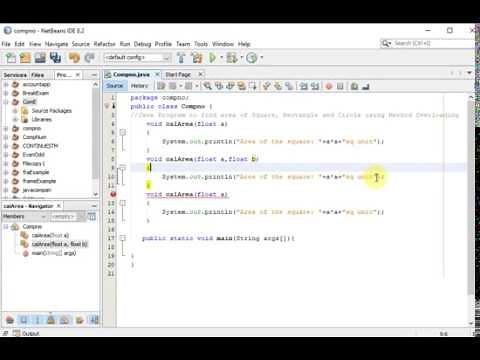Click the Find Previous Occurrence icon

tap(219, 86)
